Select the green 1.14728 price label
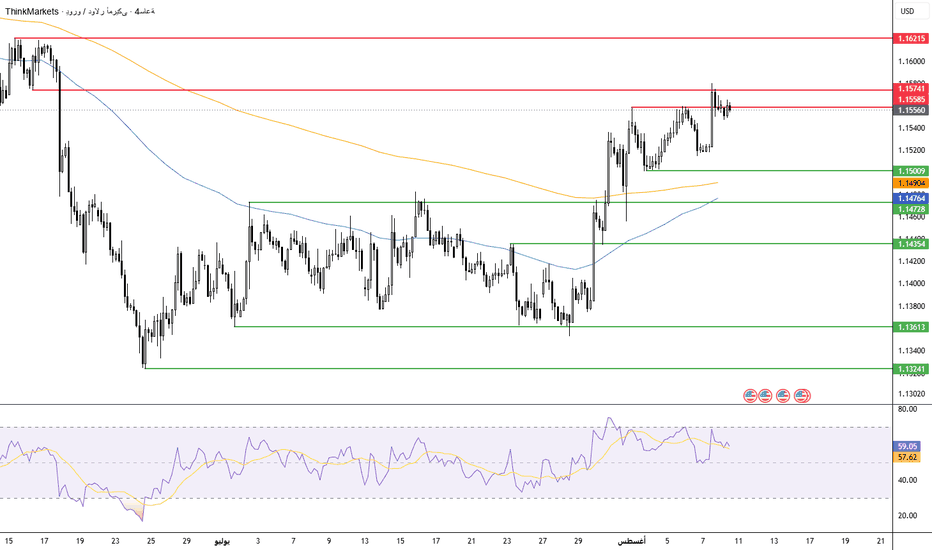Image resolution: width=932 pixels, height=550 pixels. 911,209
